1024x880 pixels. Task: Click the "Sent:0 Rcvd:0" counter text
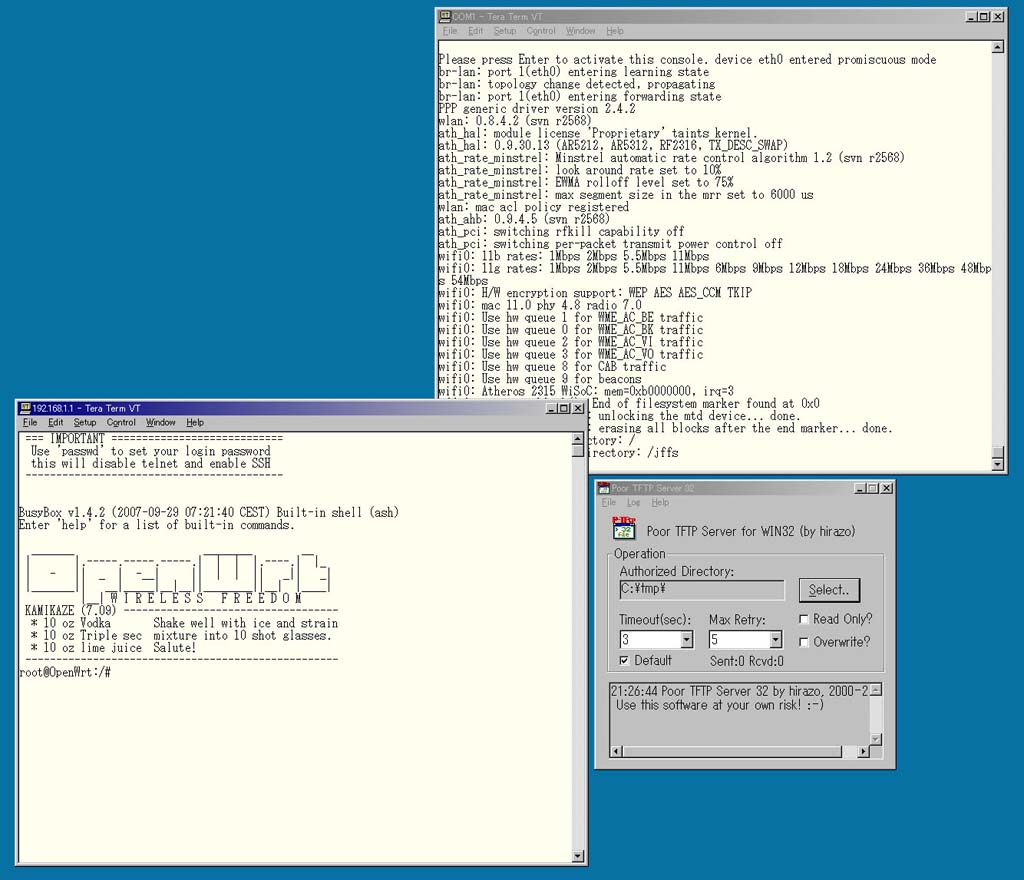click(746, 661)
